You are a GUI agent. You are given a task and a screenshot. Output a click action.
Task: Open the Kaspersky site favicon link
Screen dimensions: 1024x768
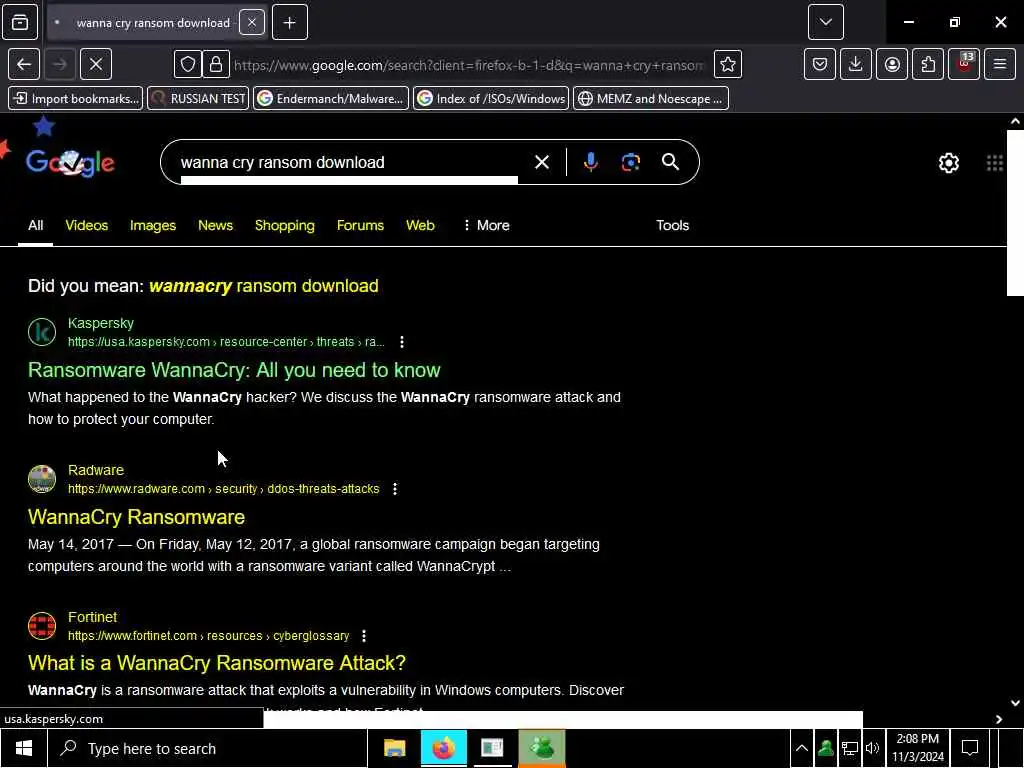42,332
